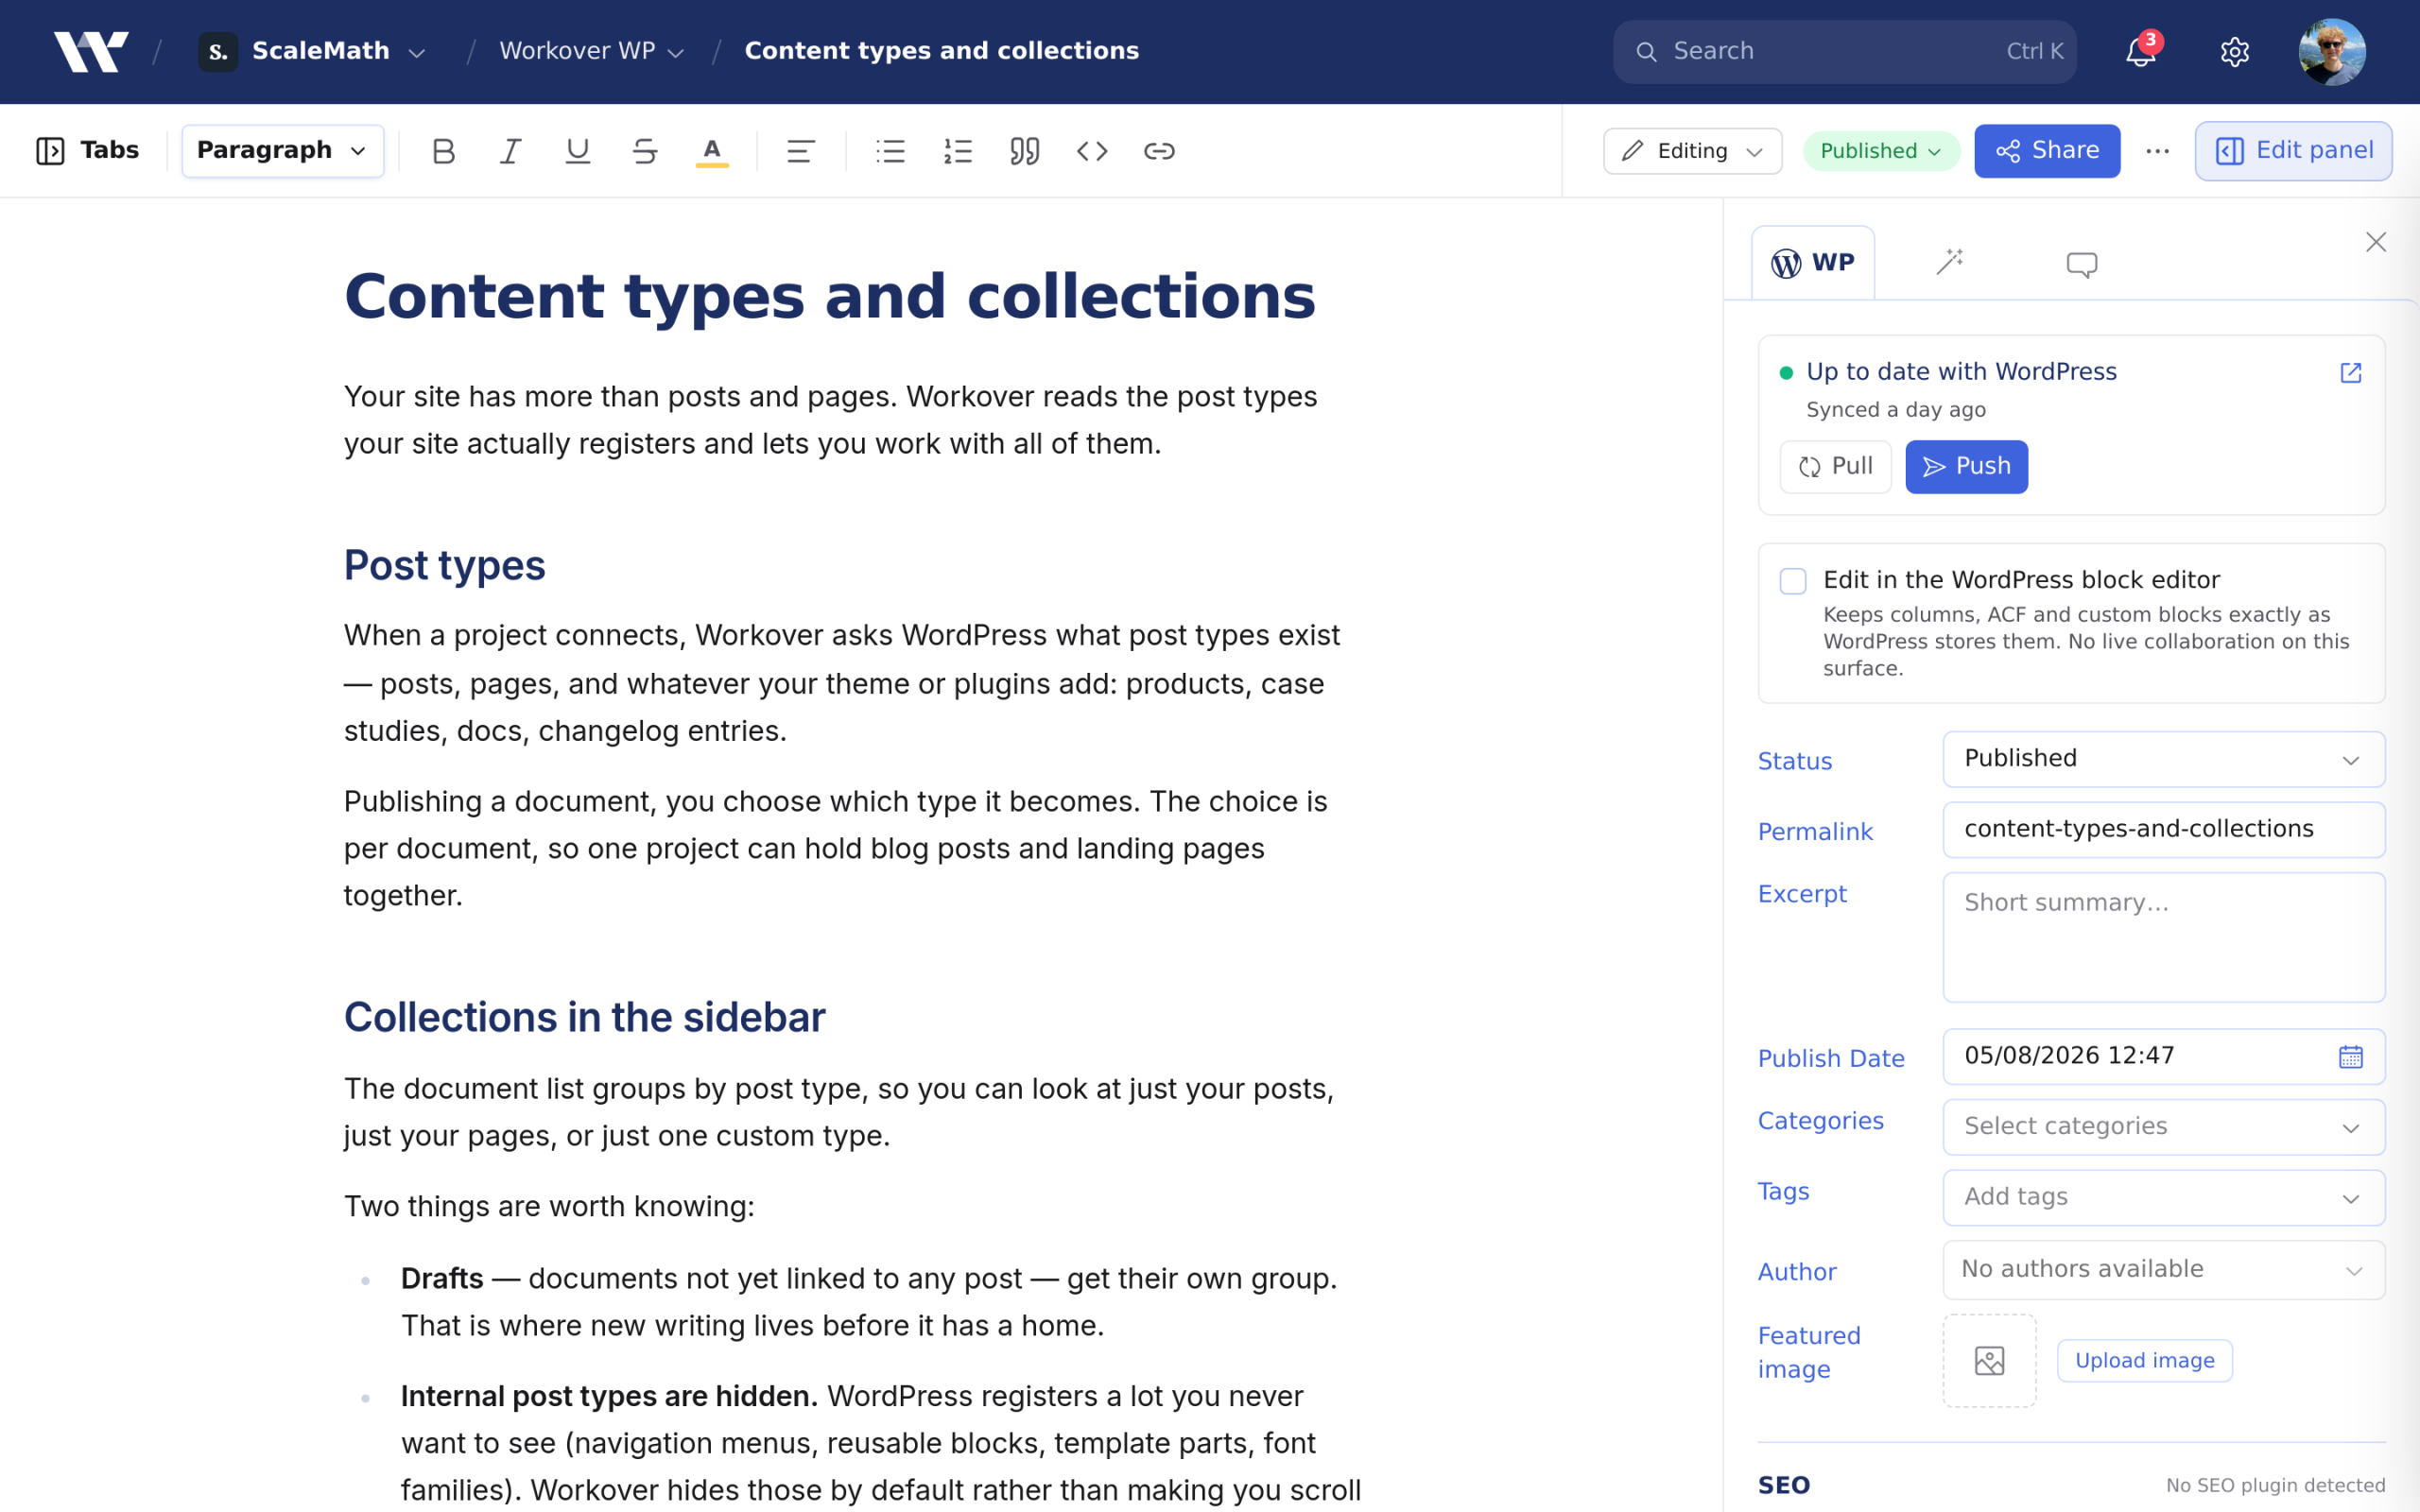This screenshot has height=1512, width=2420.
Task: Click the Publish Date field
Action: tap(2163, 1056)
